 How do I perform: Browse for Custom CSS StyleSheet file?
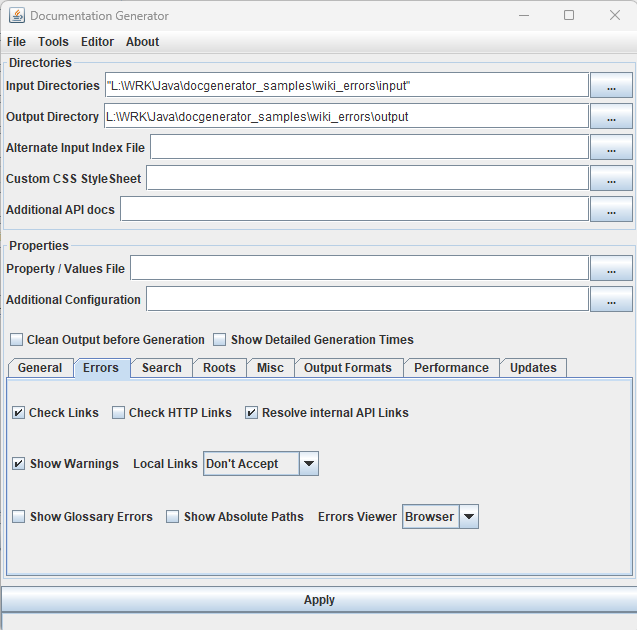[x=611, y=178]
